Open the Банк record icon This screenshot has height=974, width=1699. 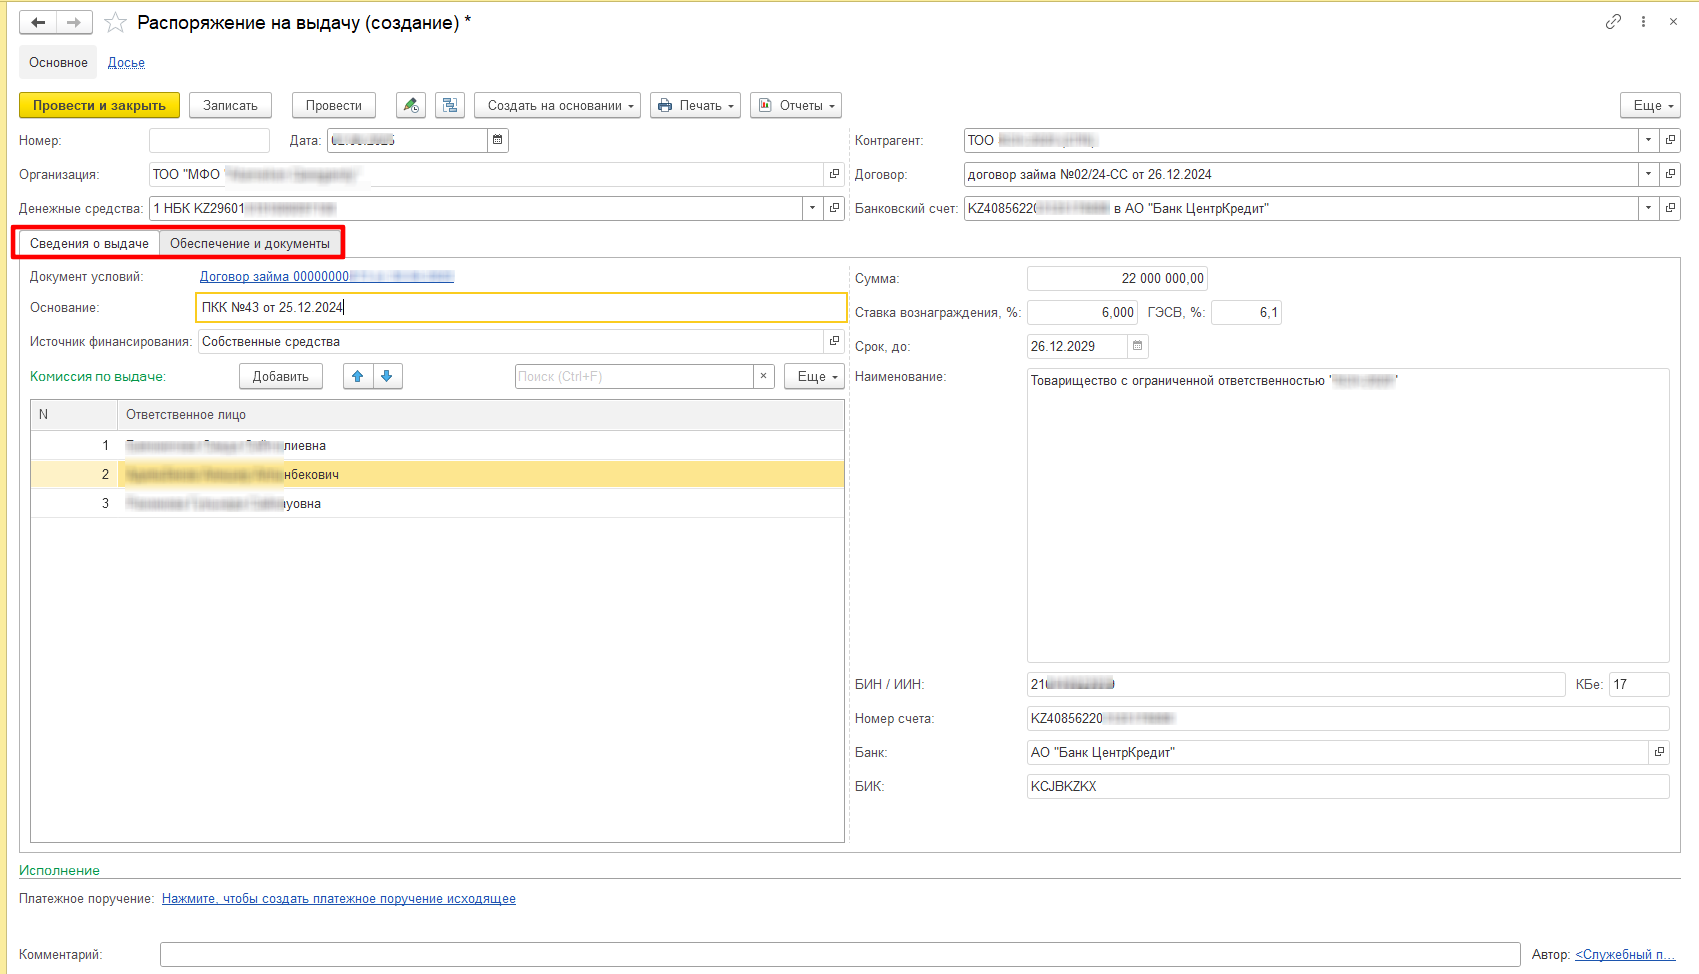coord(1659,752)
